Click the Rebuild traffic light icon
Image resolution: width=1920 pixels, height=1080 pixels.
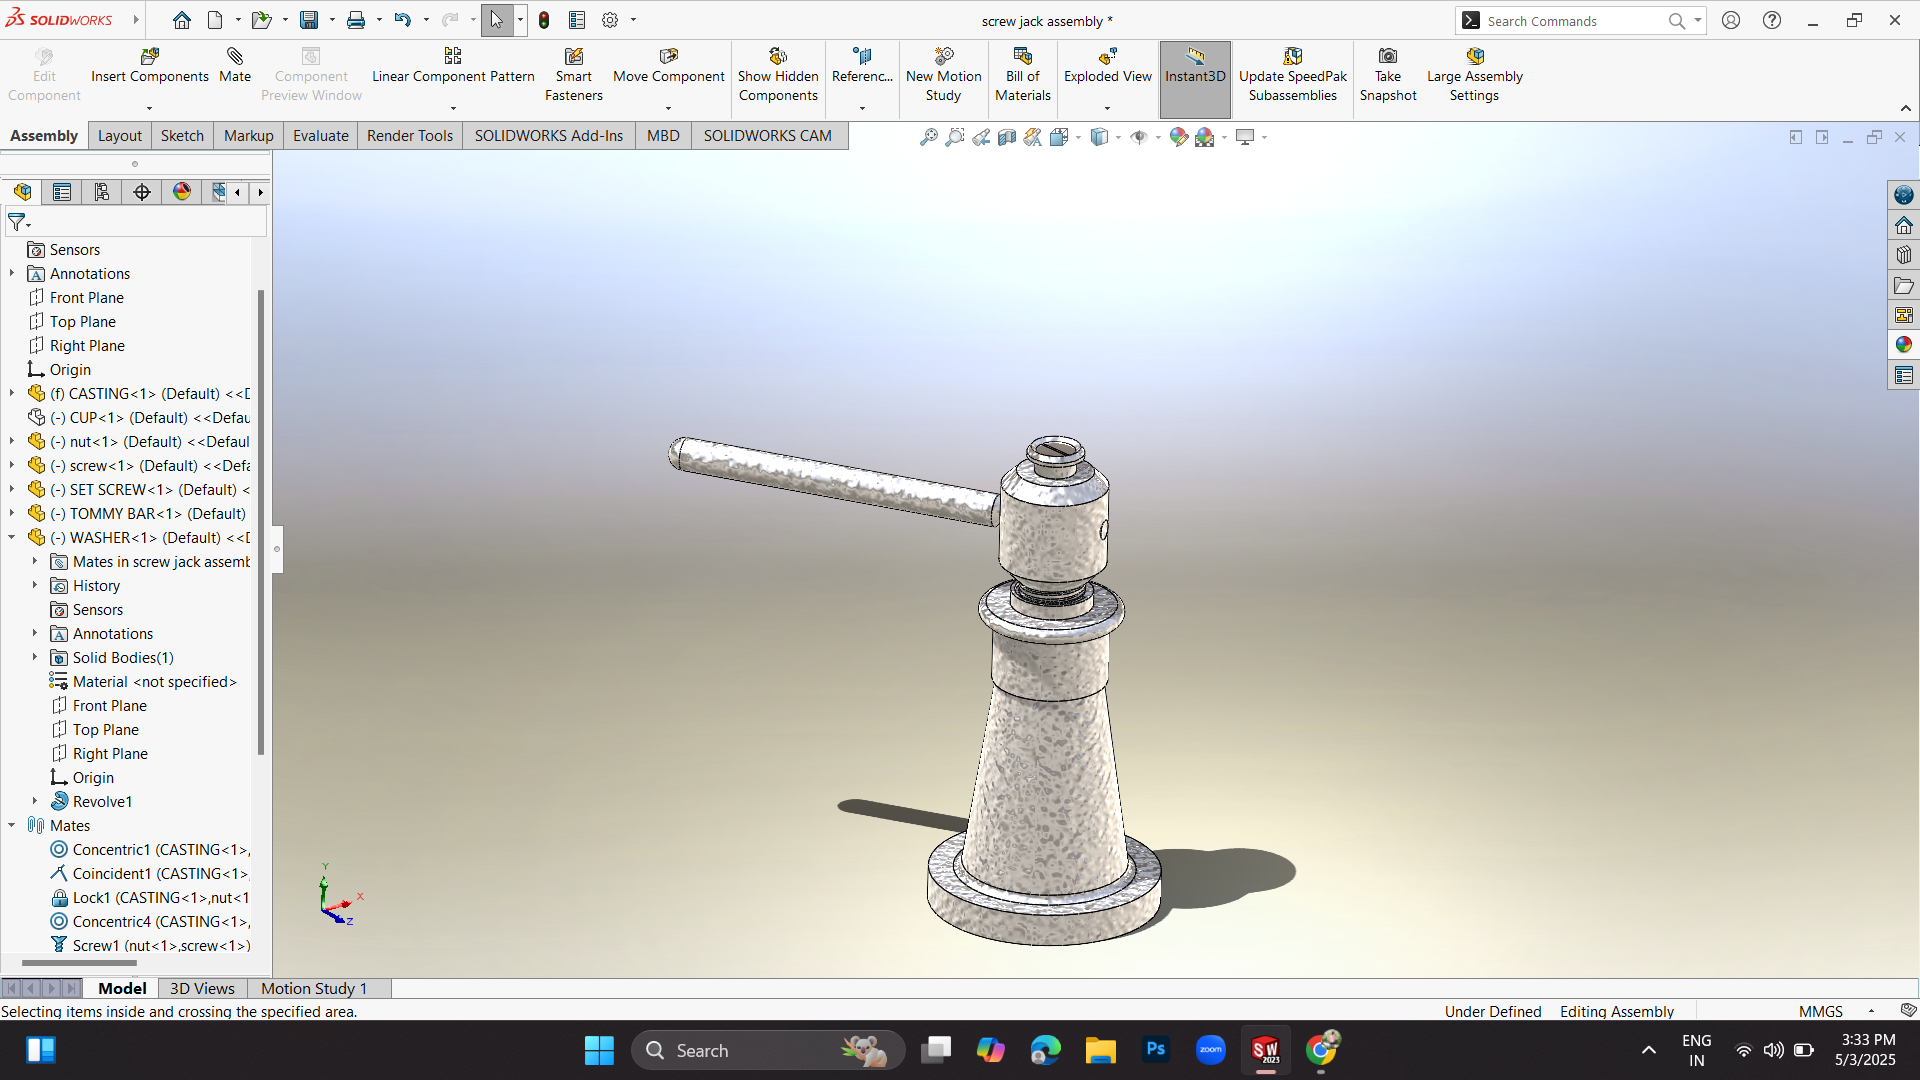click(x=544, y=20)
